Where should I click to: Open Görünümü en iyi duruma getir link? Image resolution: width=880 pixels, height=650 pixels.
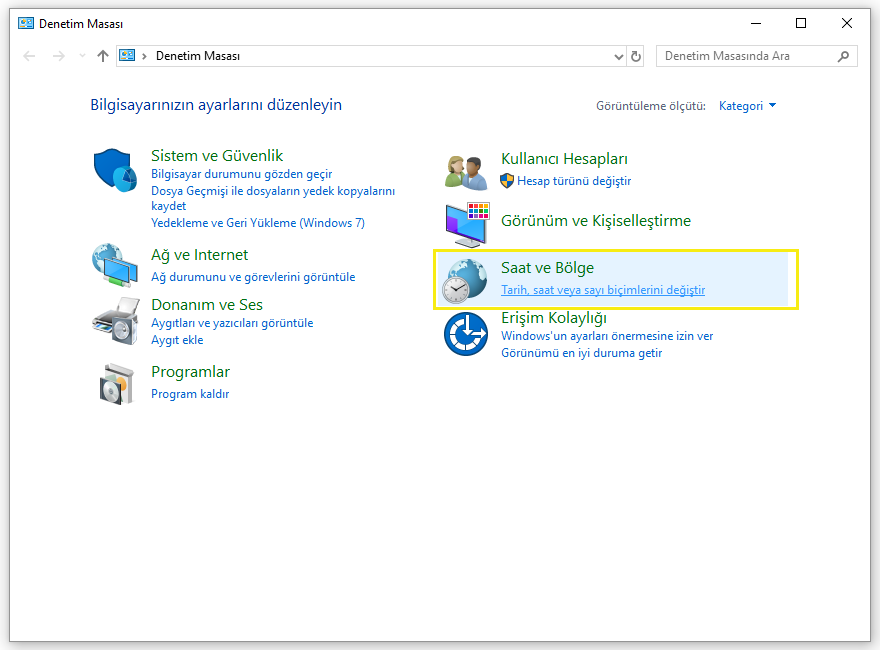pos(581,353)
